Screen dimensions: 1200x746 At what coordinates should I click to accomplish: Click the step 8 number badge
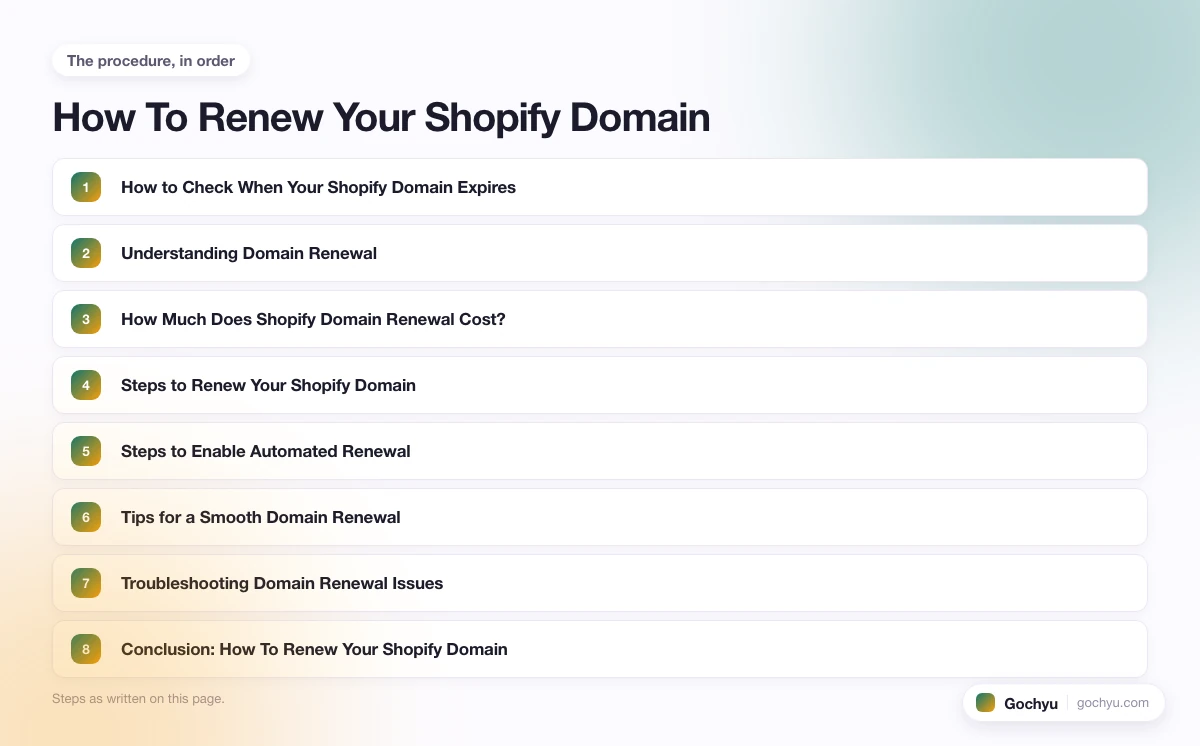click(x=86, y=649)
